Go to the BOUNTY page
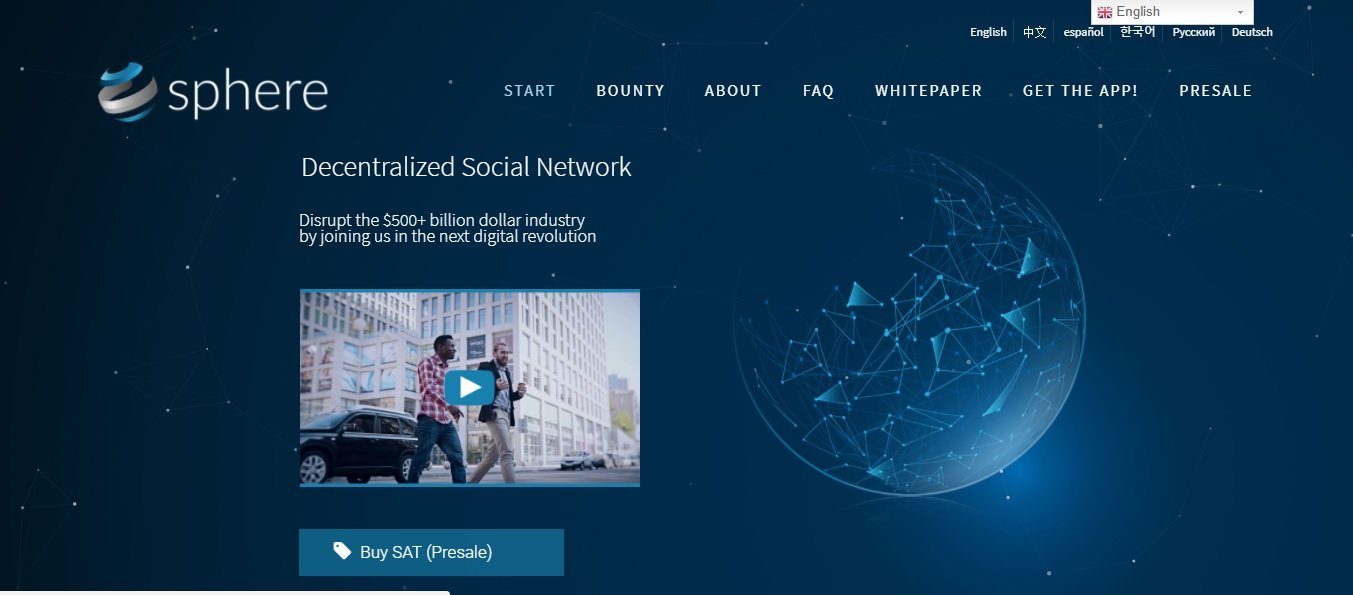Image resolution: width=1353 pixels, height=595 pixels. [x=630, y=91]
